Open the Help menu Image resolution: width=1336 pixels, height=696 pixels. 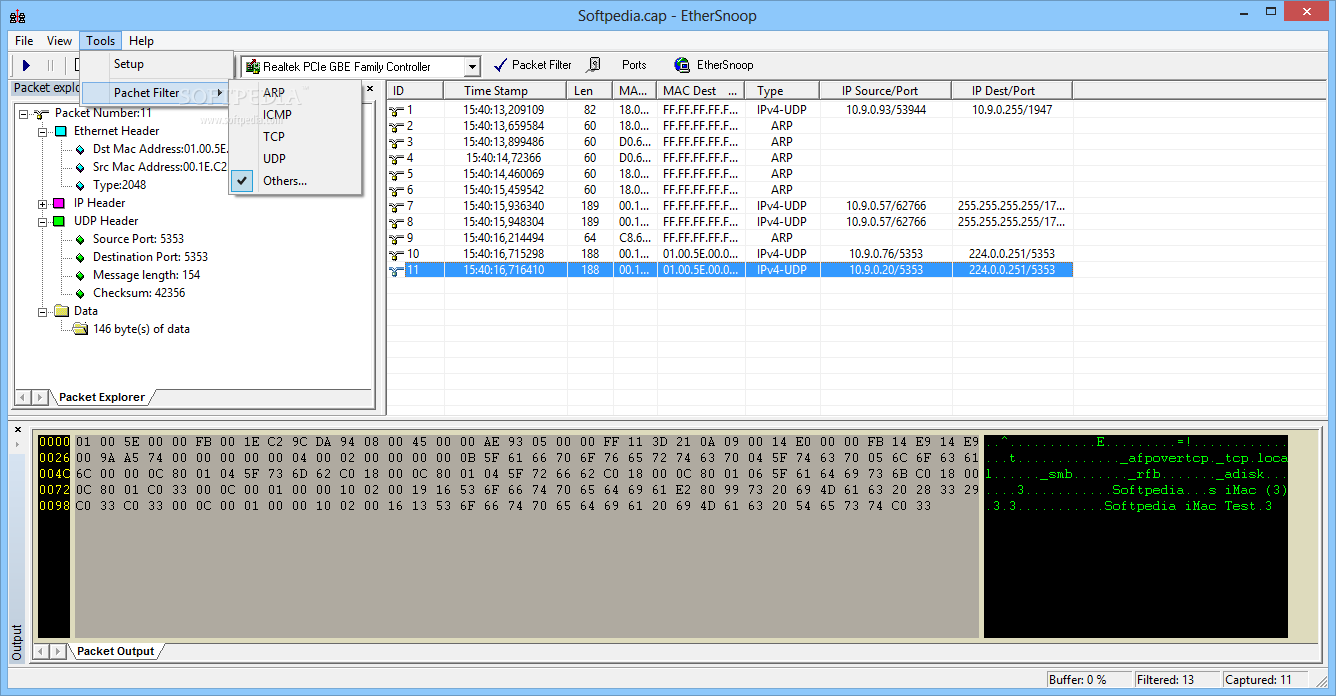pyautogui.click(x=141, y=41)
